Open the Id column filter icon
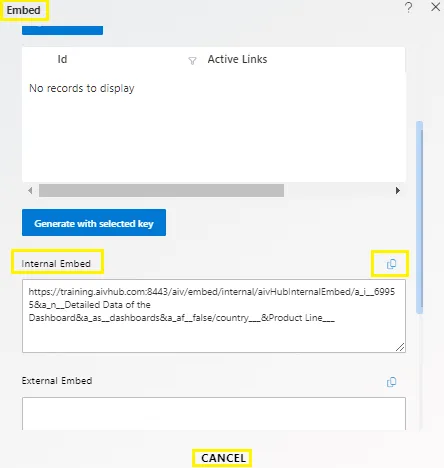Viewport: 444px width, 468px height. pyautogui.click(x=192, y=61)
